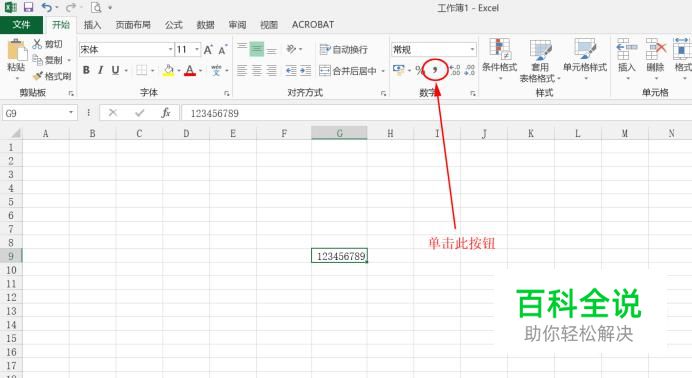The width and height of the screenshot is (692, 378).
Task: Click the Save icon in quick access toolbar
Action: [x=29, y=7]
